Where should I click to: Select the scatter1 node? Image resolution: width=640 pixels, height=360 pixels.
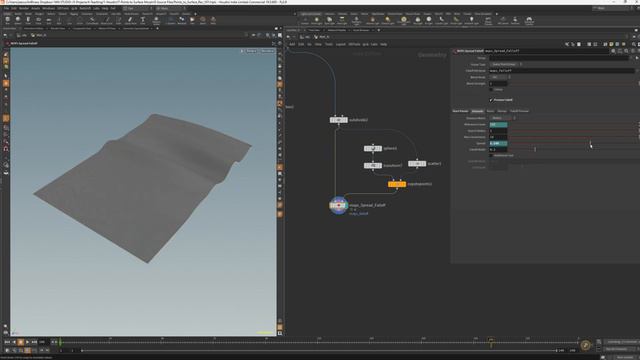click(417, 164)
